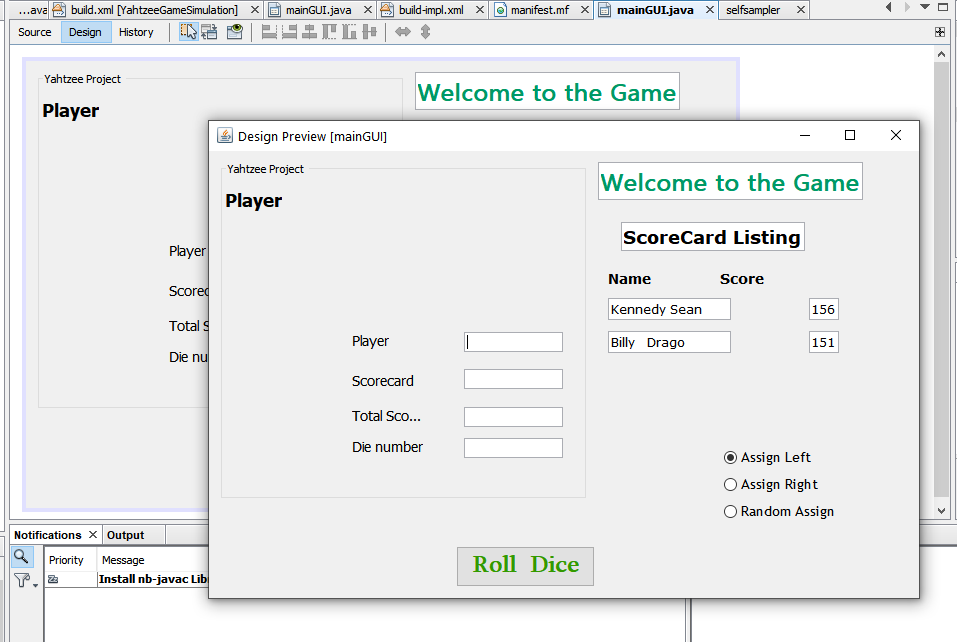The width and height of the screenshot is (957, 642).
Task: Open the editor documents list dropdown arrow
Action: [924, 8]
